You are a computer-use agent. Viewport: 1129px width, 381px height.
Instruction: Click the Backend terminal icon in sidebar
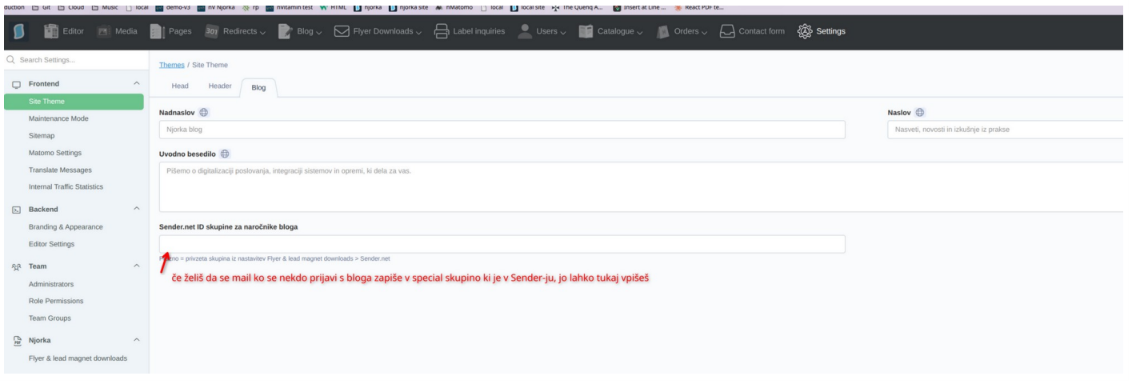tap(17, 210)
